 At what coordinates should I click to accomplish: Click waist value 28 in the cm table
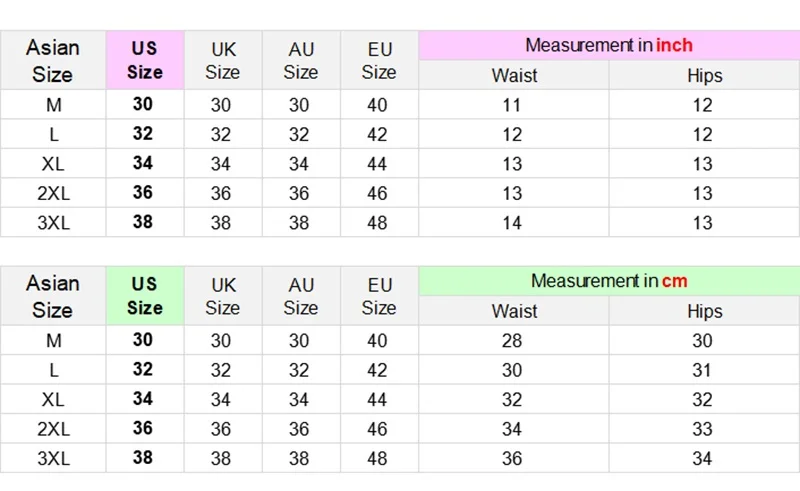(512, 341)
